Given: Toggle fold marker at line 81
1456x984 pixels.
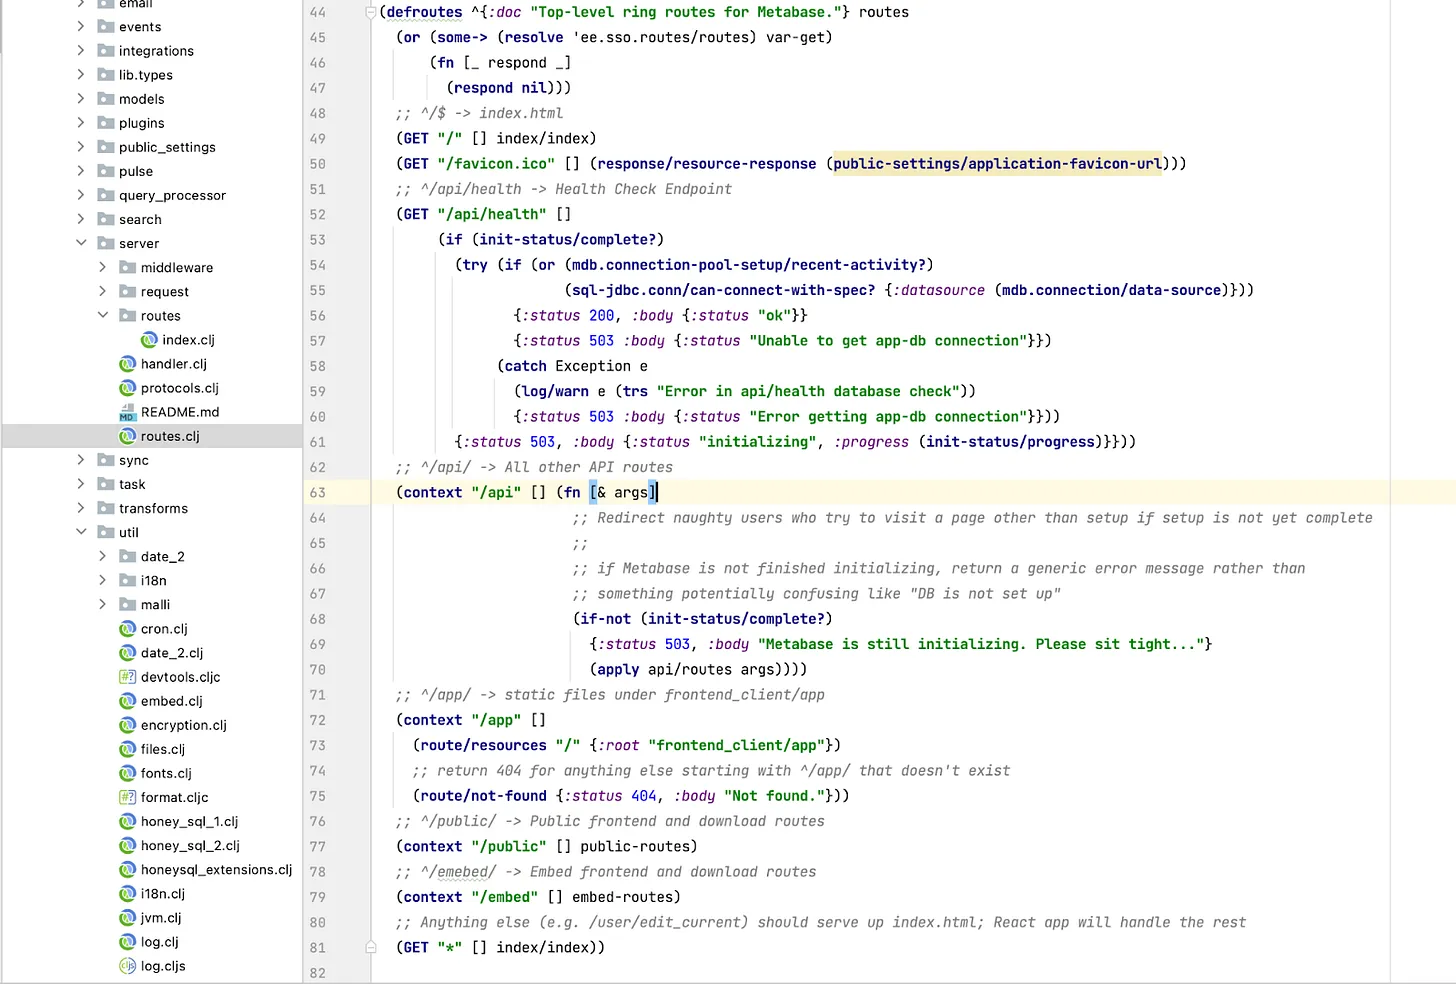Looking at the screenshot, I should (370, 947).
